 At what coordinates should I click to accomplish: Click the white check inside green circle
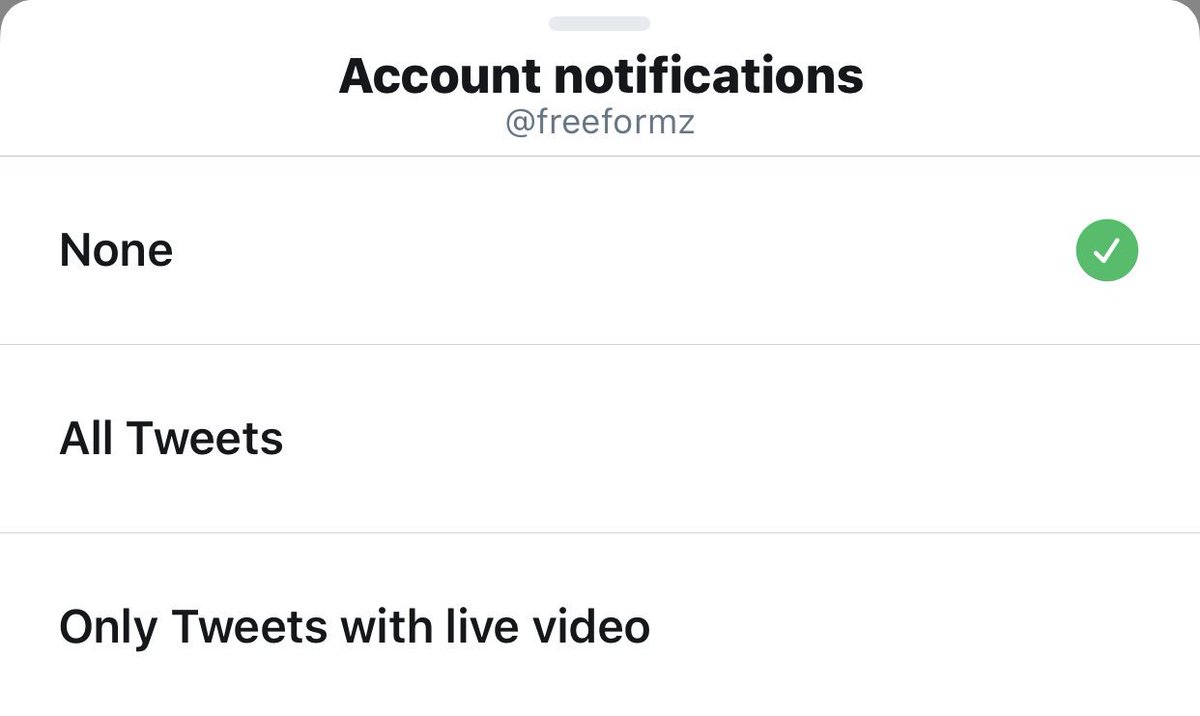(1107, 252)
